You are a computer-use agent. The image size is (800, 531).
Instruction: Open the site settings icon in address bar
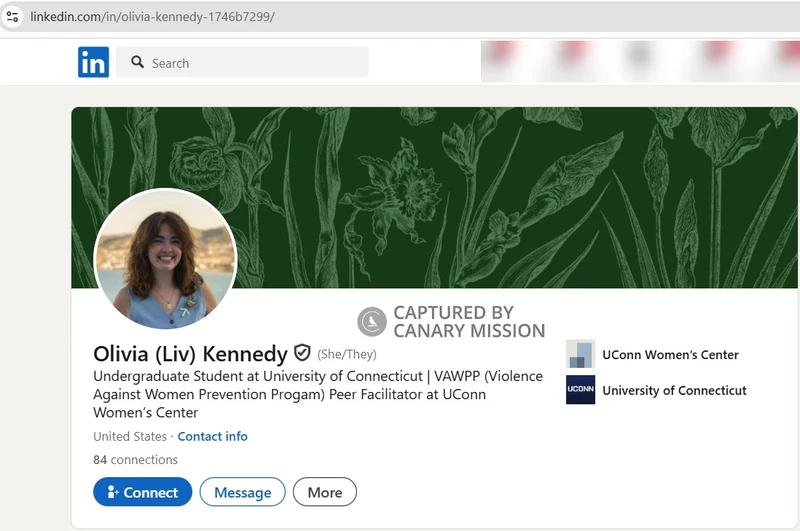tap(12, 17)
